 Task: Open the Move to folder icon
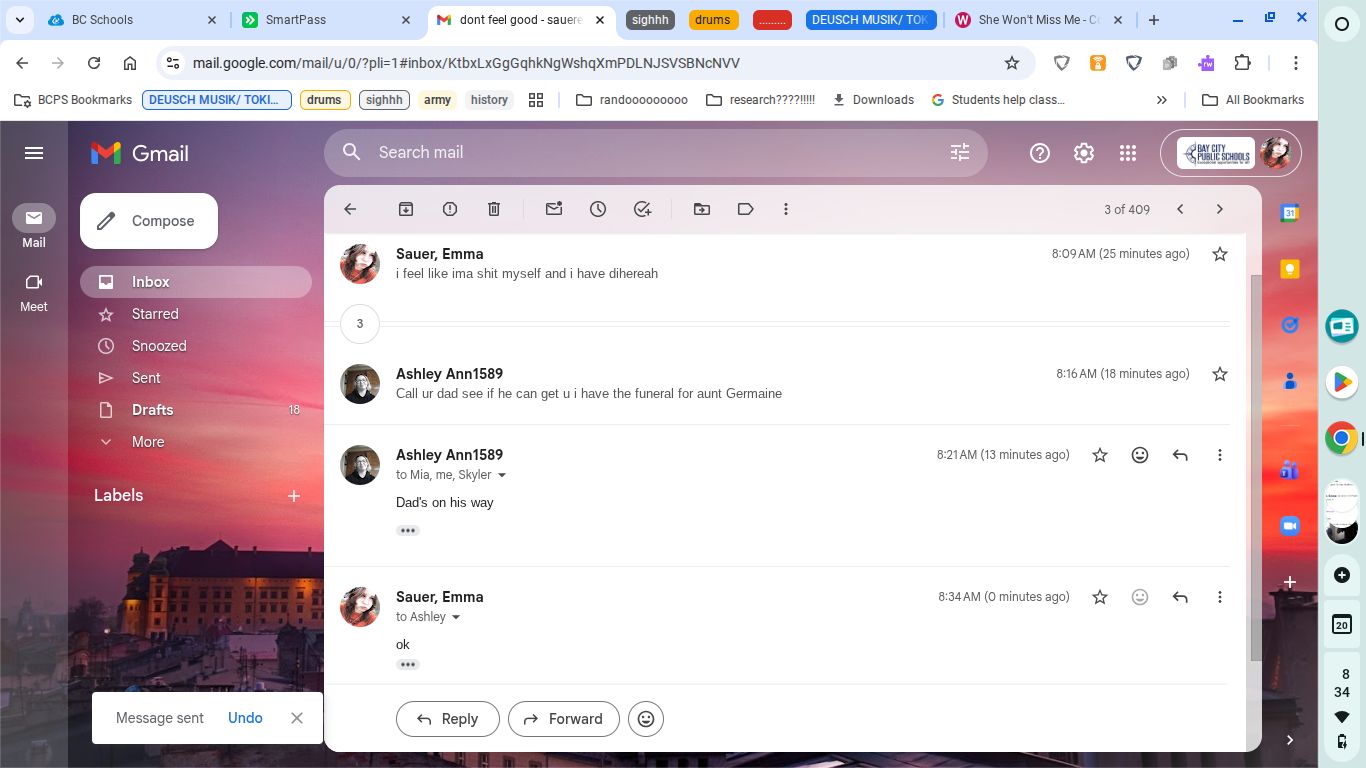tap(702, 209)
